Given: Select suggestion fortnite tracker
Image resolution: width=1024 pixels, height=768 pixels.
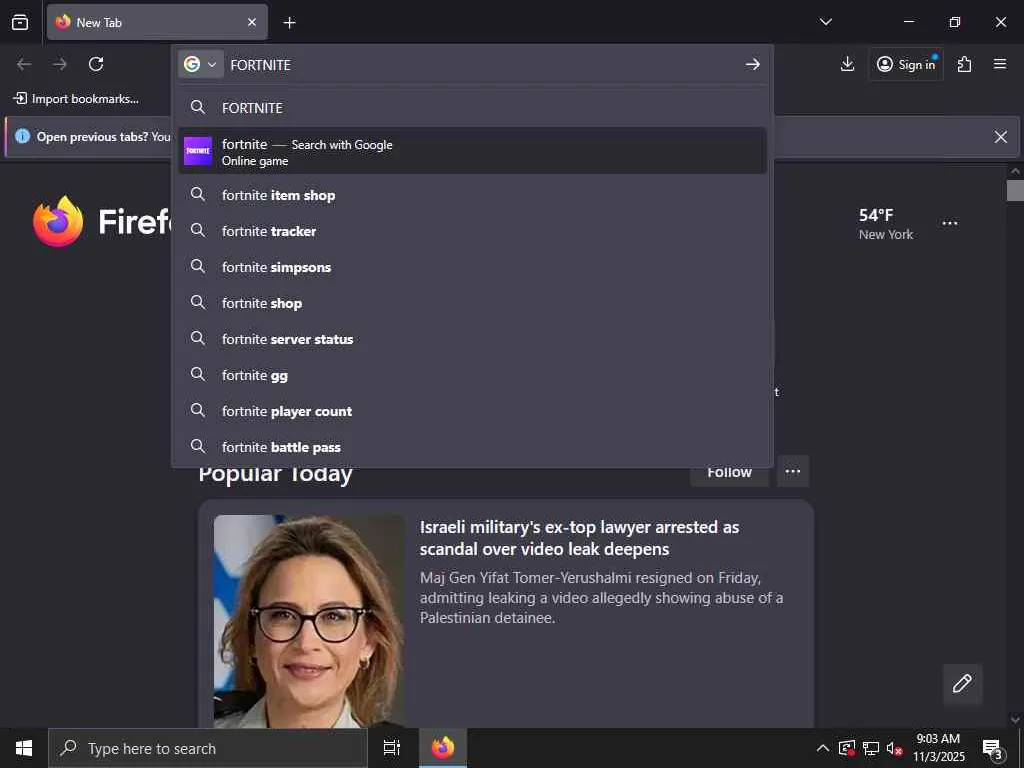Looking at the screenshot, I should coord(472,231).
